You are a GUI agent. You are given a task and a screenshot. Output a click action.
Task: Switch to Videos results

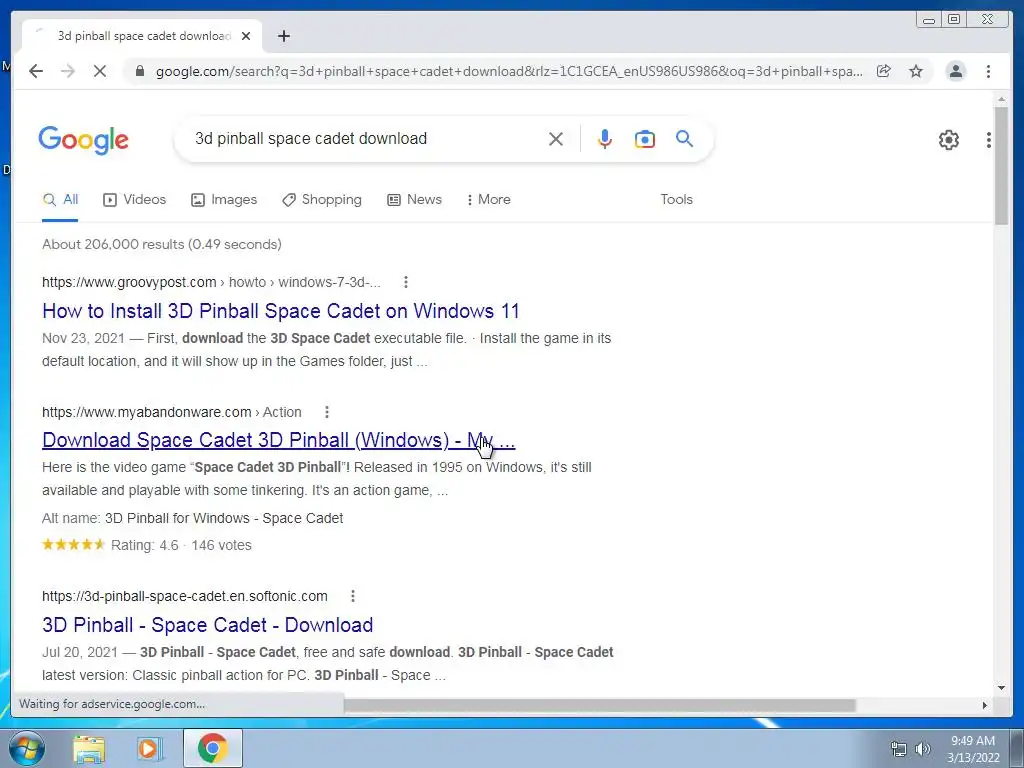[x=135, y=200]
